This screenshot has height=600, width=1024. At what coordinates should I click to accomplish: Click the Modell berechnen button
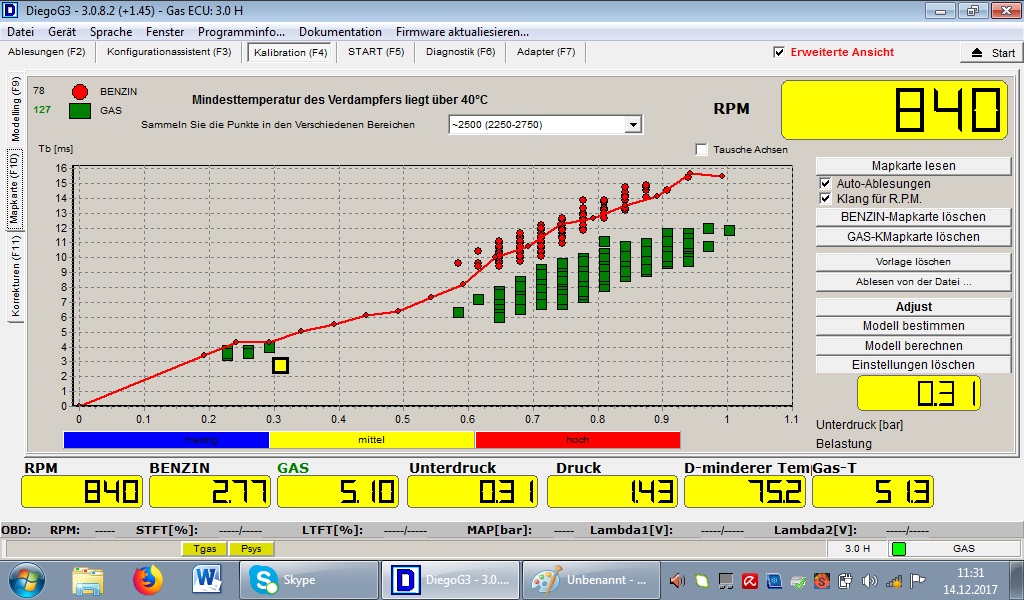click(913, 345)
